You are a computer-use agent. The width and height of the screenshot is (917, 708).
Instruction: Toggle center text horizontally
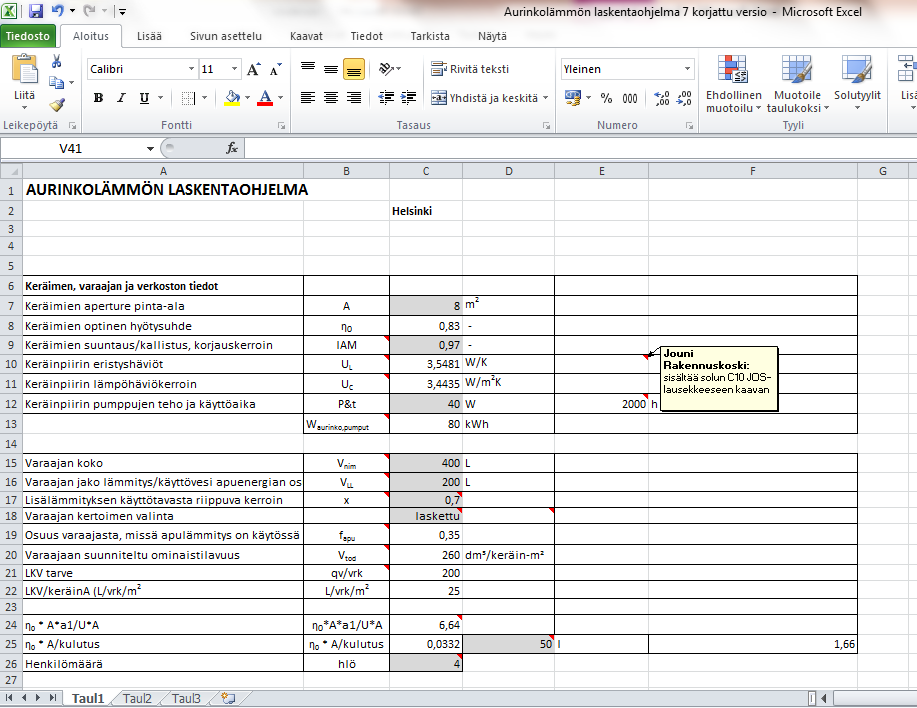(x=331, y=98)
